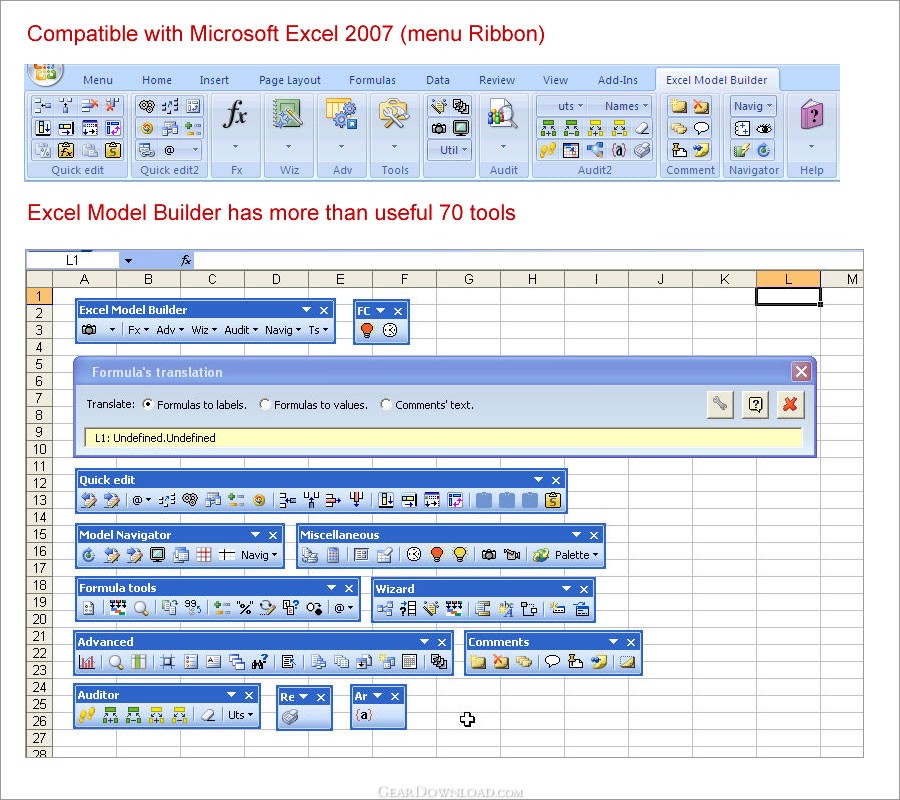Expand the Name Box dropdown arrow

pos(129,261)
